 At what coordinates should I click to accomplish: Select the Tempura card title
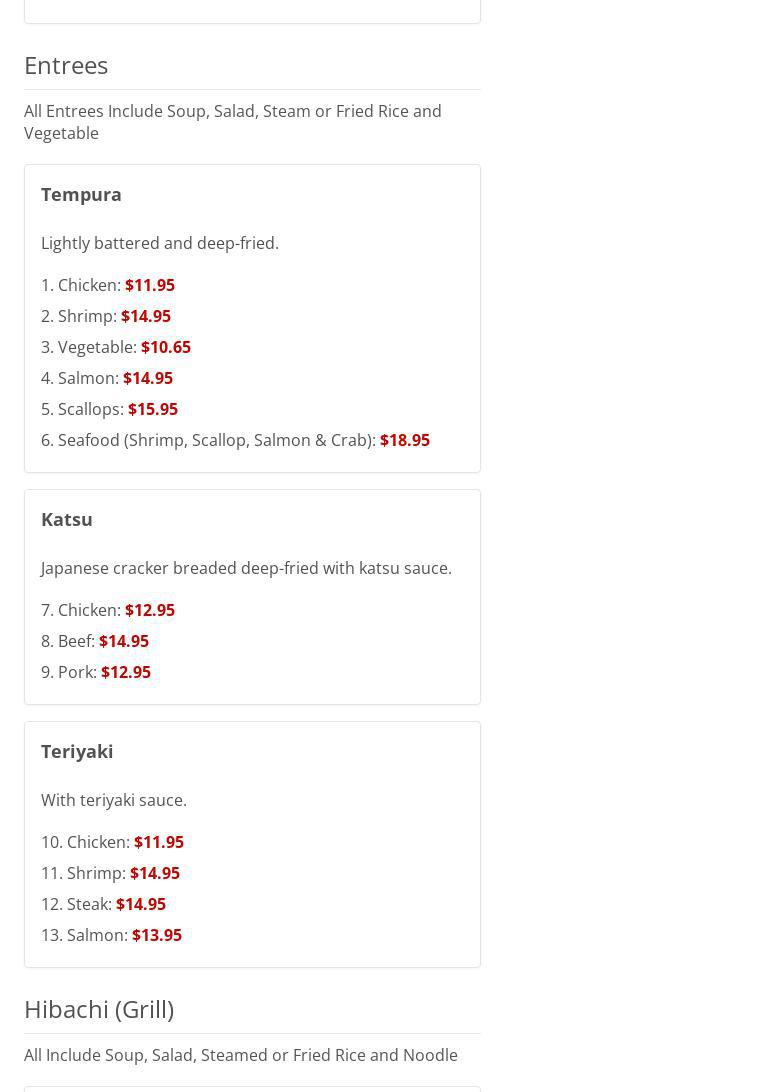[x=81, y=194]
